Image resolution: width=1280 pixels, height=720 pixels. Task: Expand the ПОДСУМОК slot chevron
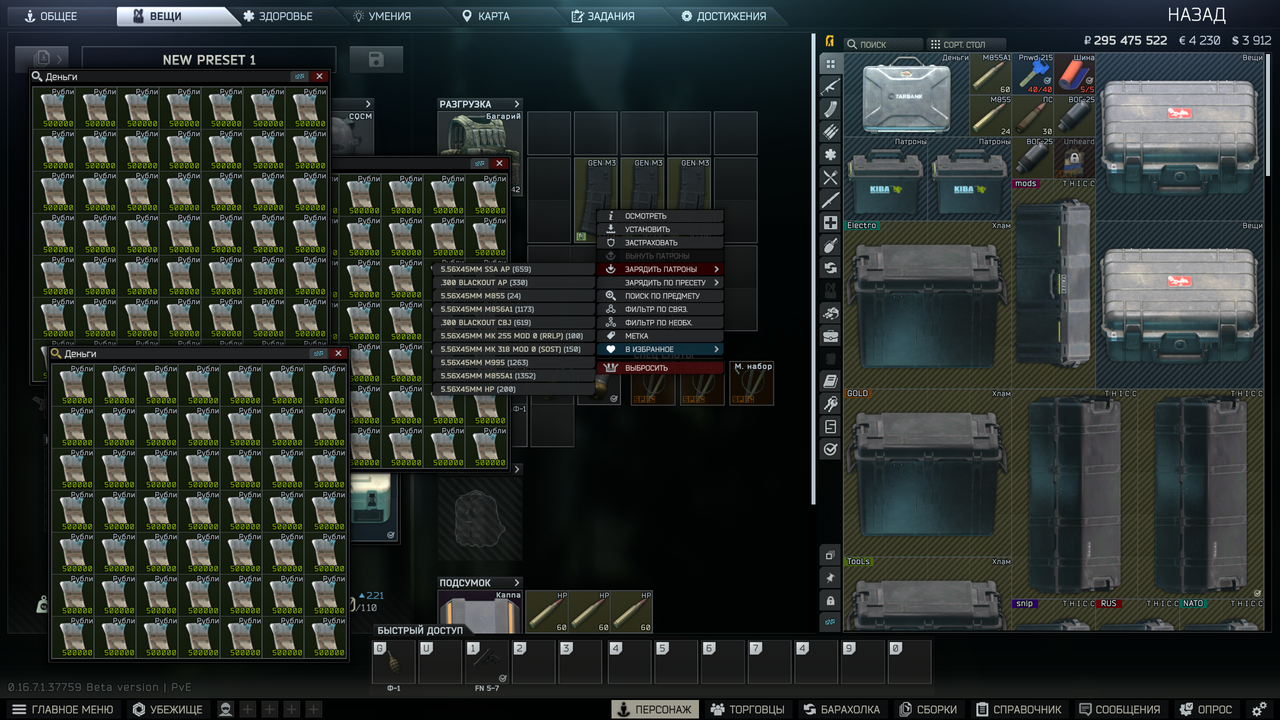click(517, 583)
